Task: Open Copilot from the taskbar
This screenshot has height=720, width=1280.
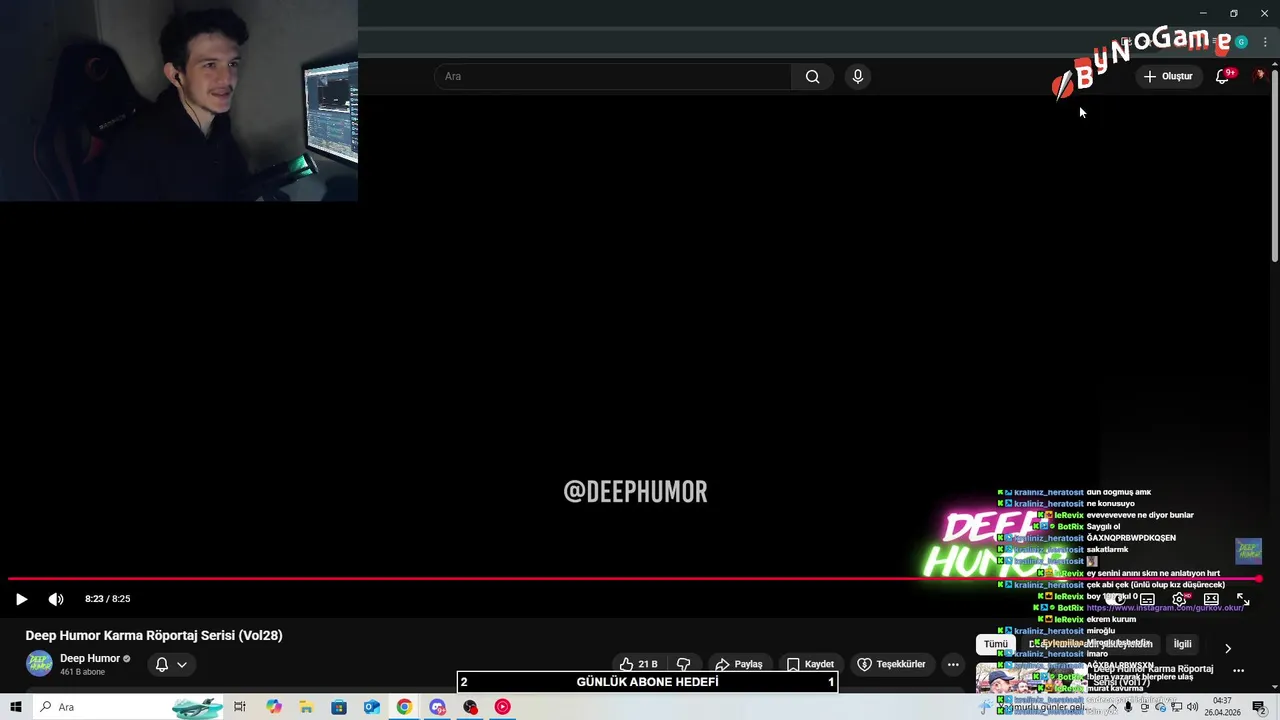Action: coord(274,707)
